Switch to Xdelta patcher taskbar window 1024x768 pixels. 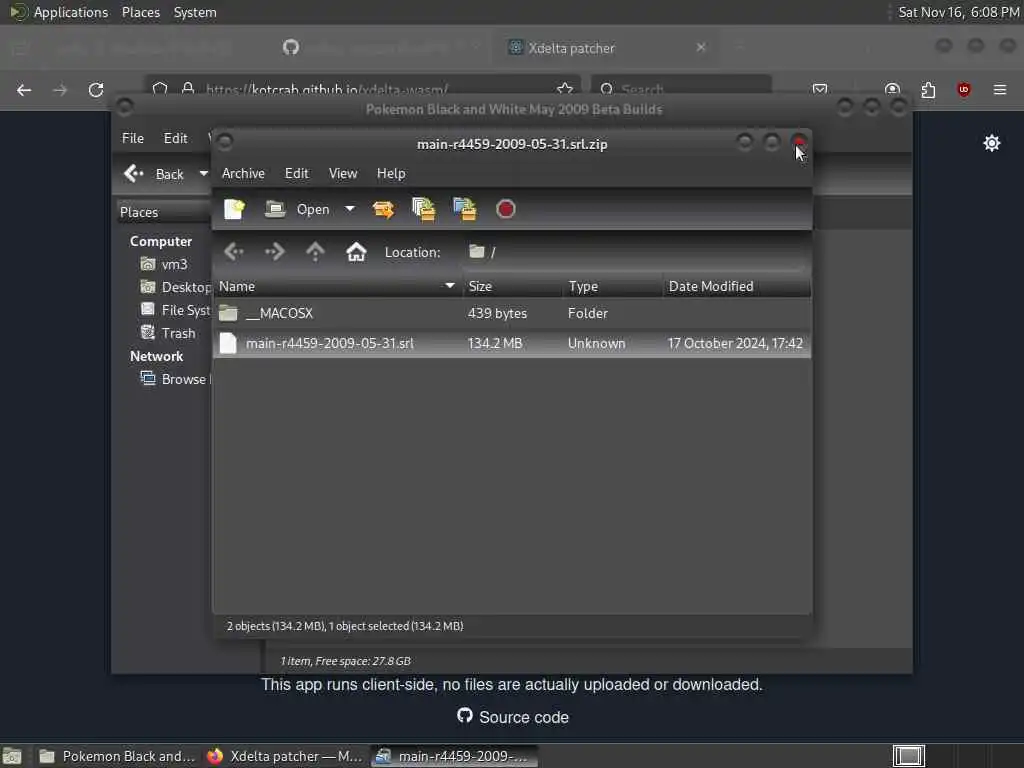point(285,756)
